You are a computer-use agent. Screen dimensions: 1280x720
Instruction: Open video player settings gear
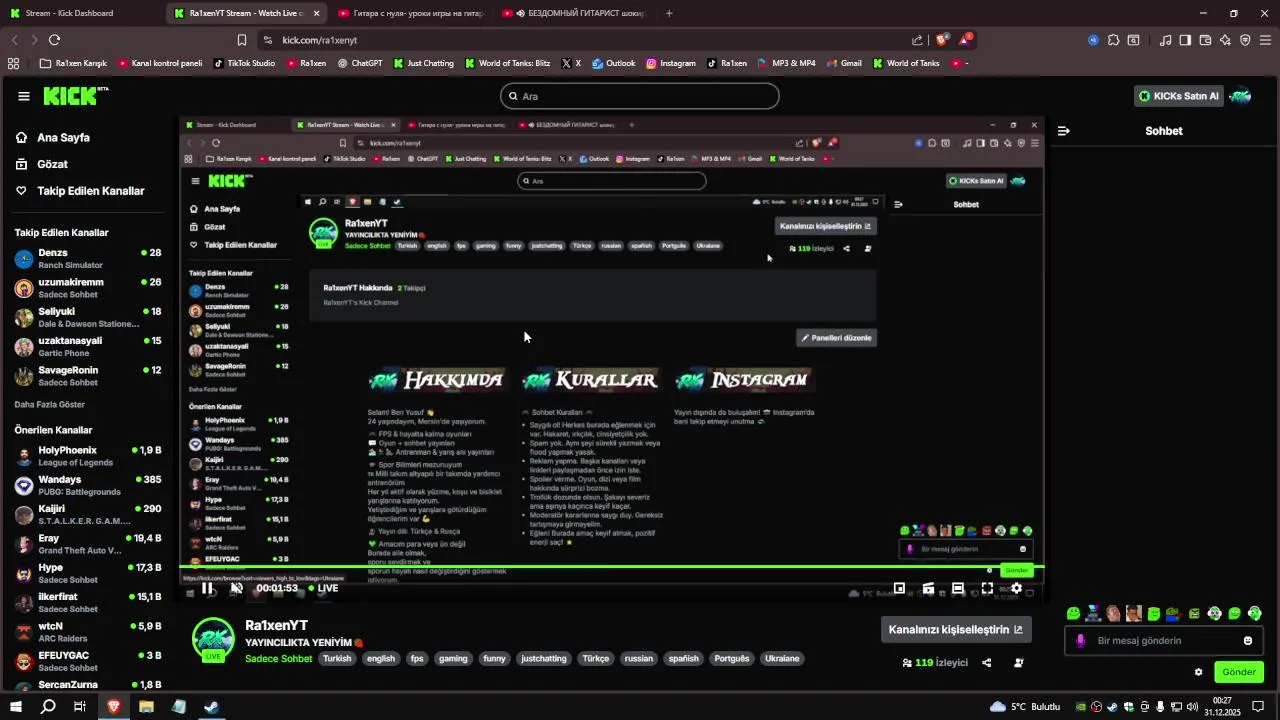pos(1016,588)
